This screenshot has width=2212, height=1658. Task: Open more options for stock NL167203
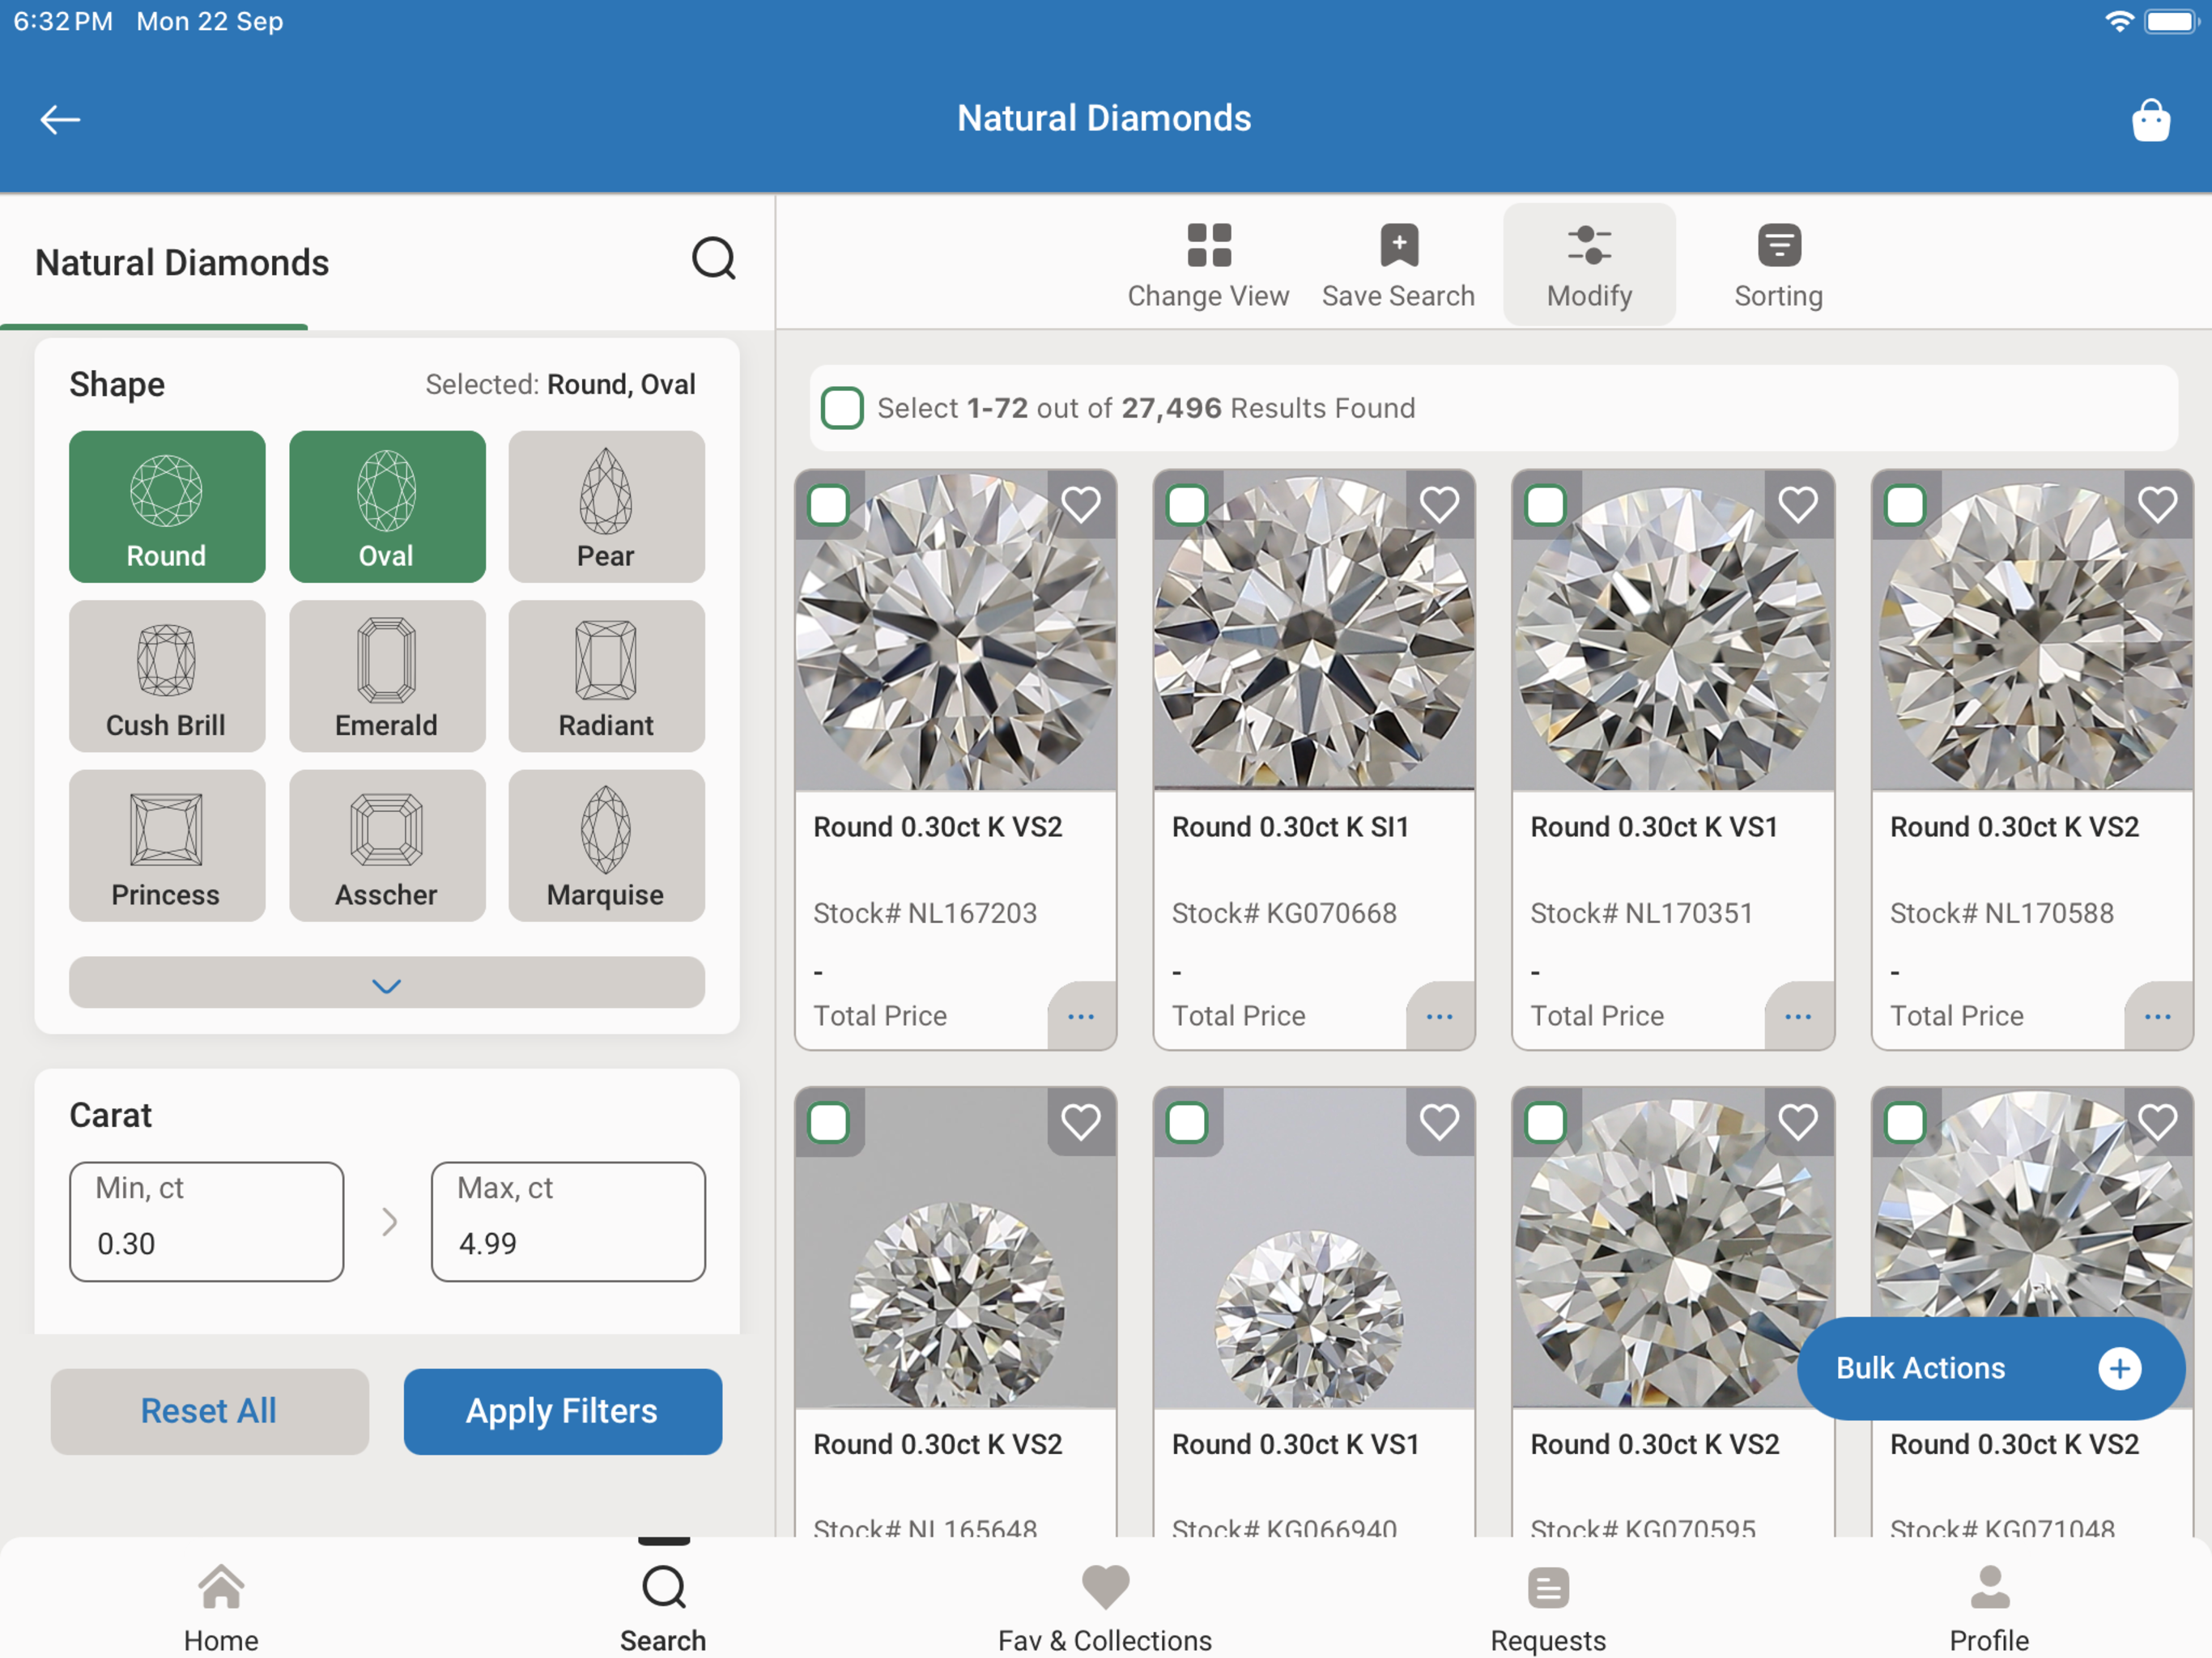1081,1017
